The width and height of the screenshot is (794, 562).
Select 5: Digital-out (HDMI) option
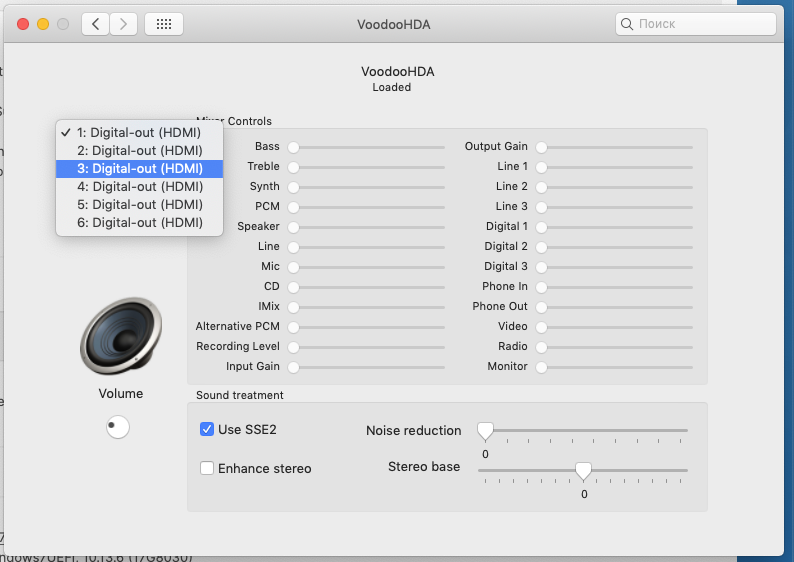coord(139,205)
